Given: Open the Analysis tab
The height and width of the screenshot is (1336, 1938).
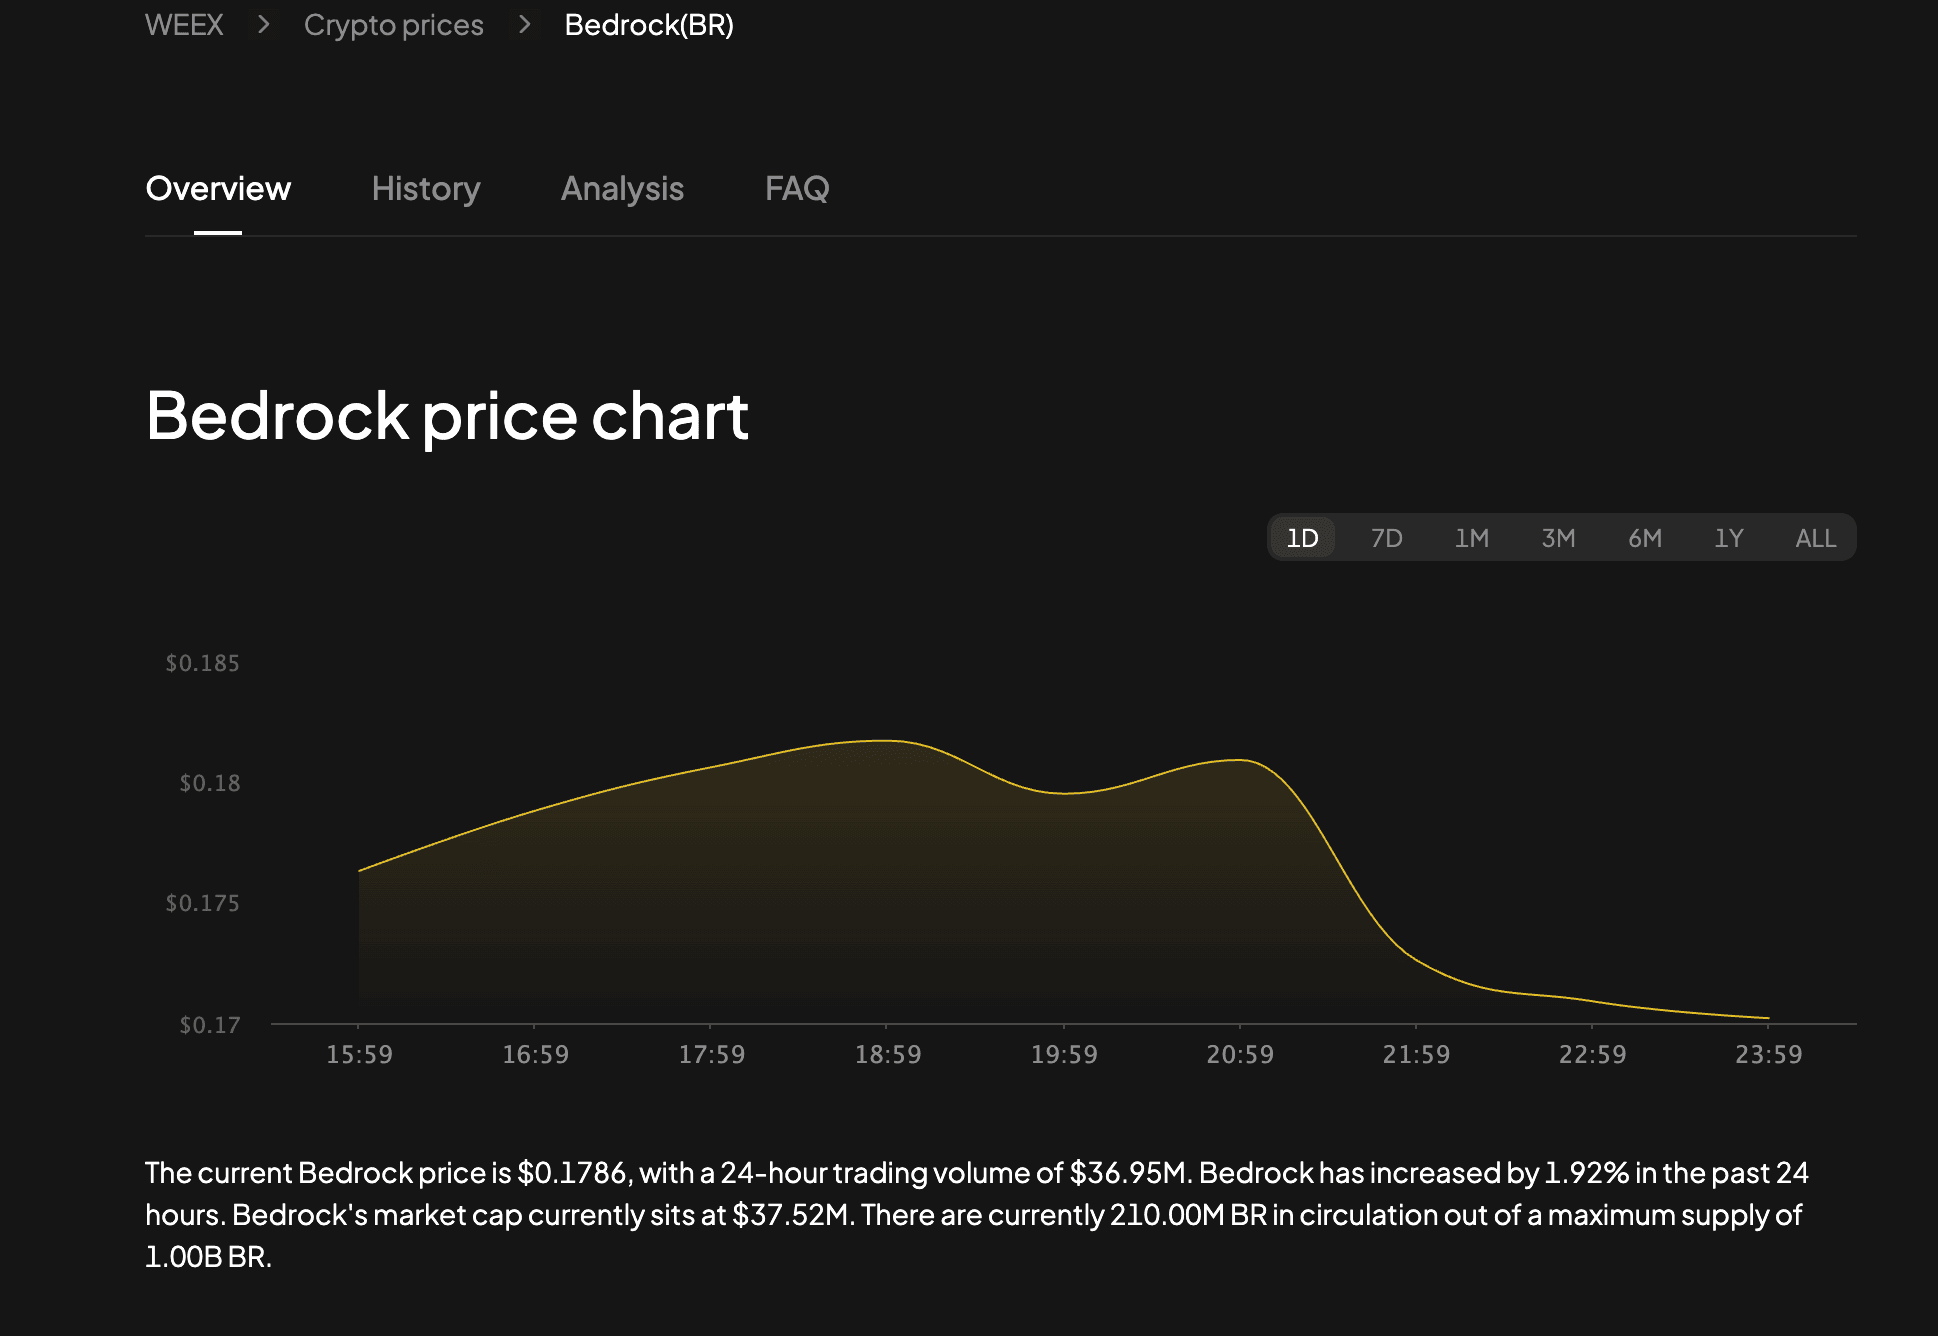Looking at the screenshot, I should 622,189.
